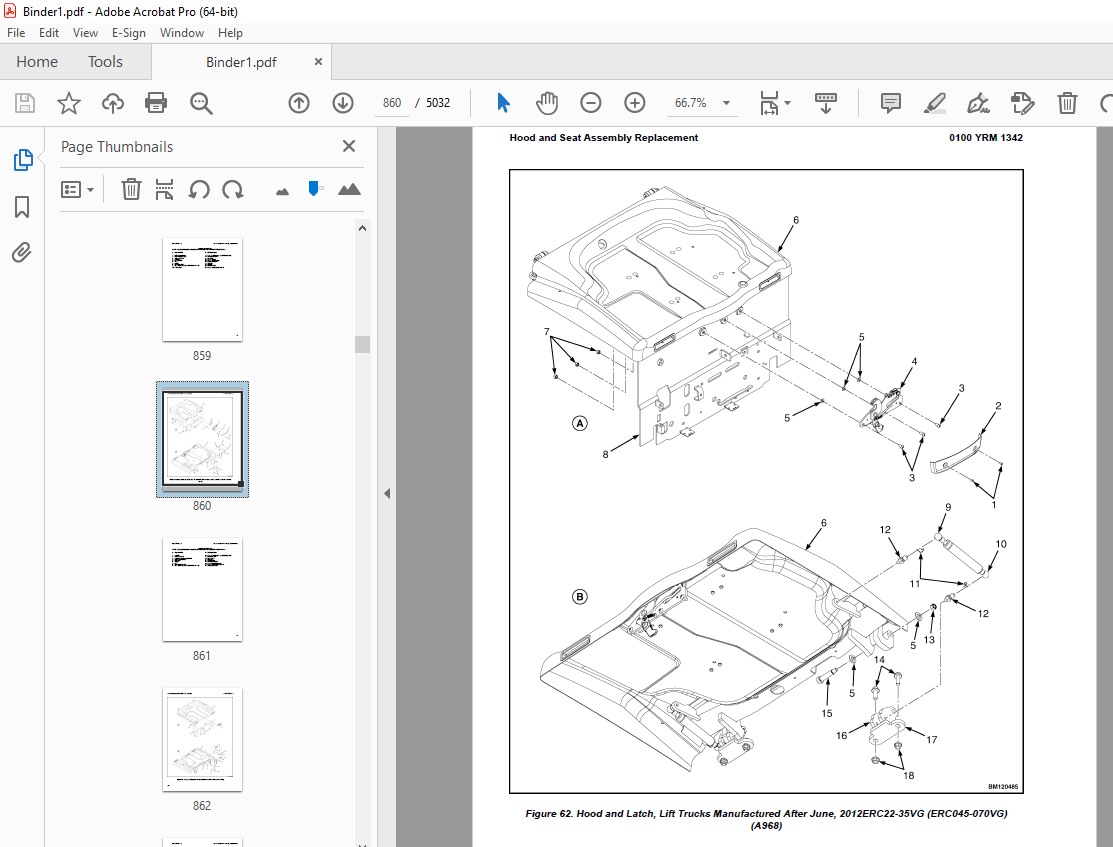Open the Page Thumbnails side panel icon
Screen dimensions: 1113x847
pos(23,160)
